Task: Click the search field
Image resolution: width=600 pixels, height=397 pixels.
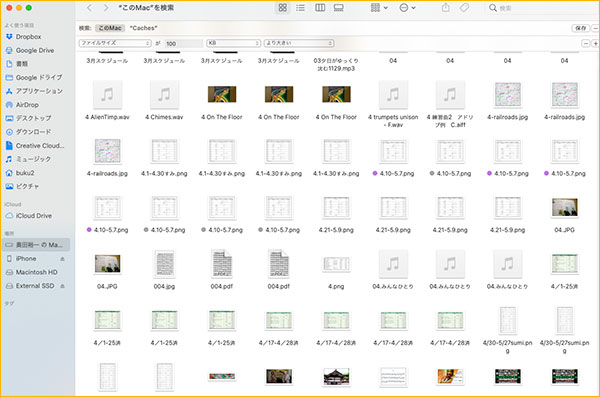Action: click(541, 8)
